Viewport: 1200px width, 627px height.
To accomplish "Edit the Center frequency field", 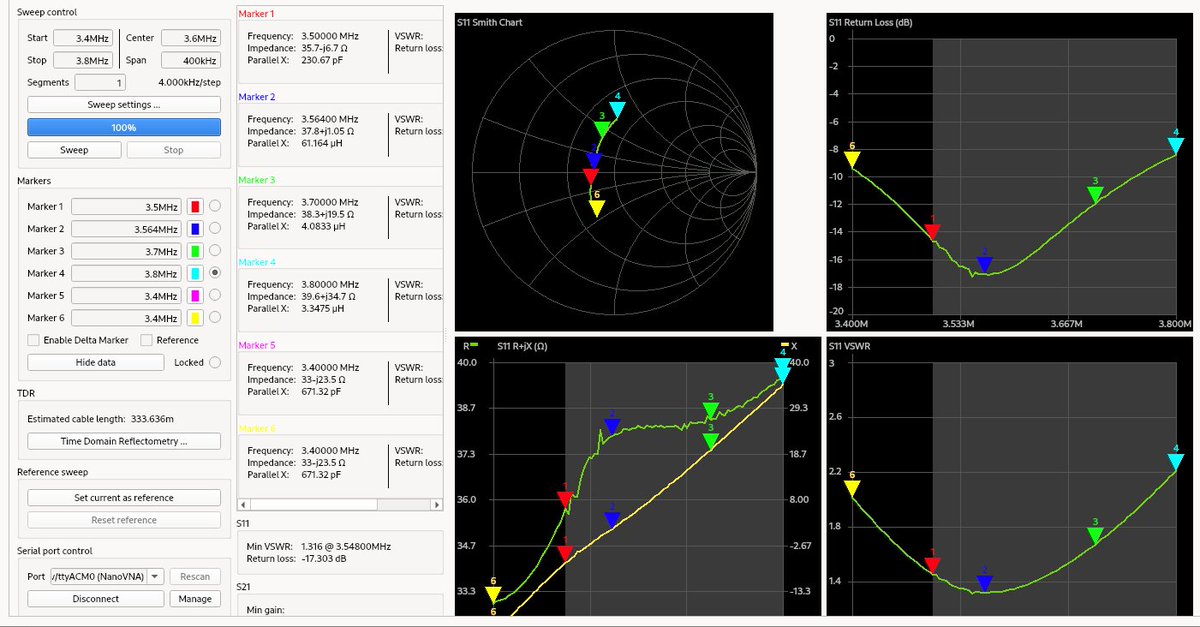I will [190, 38].
